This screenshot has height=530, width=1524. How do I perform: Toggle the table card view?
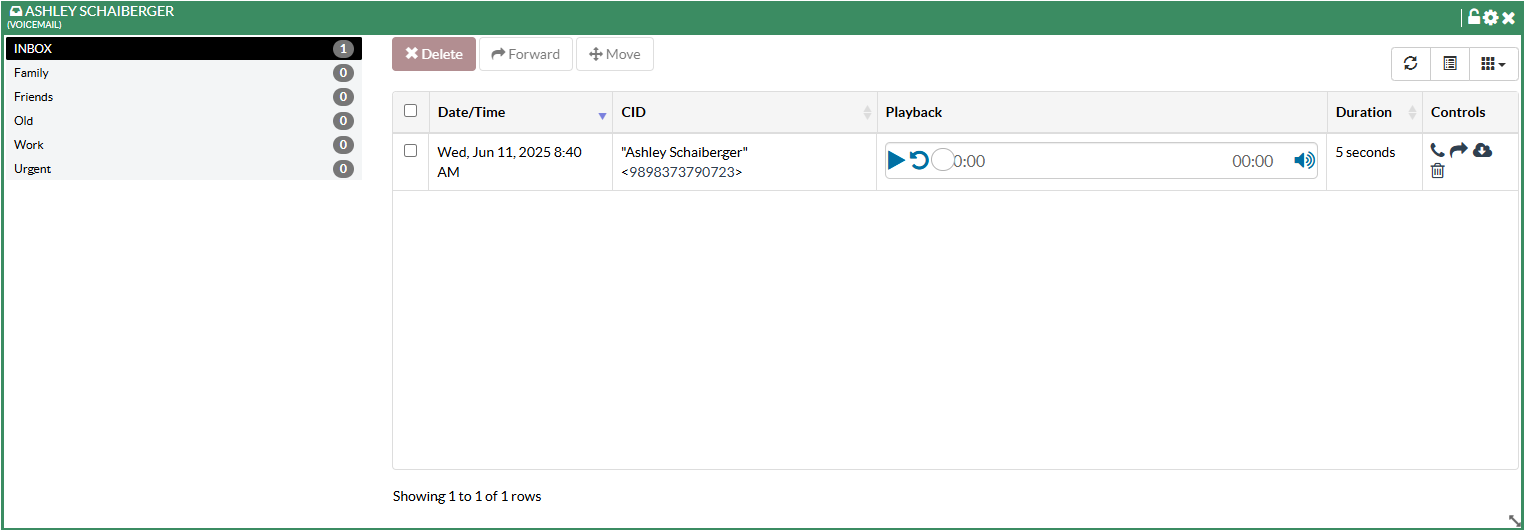click(1450, 63)
